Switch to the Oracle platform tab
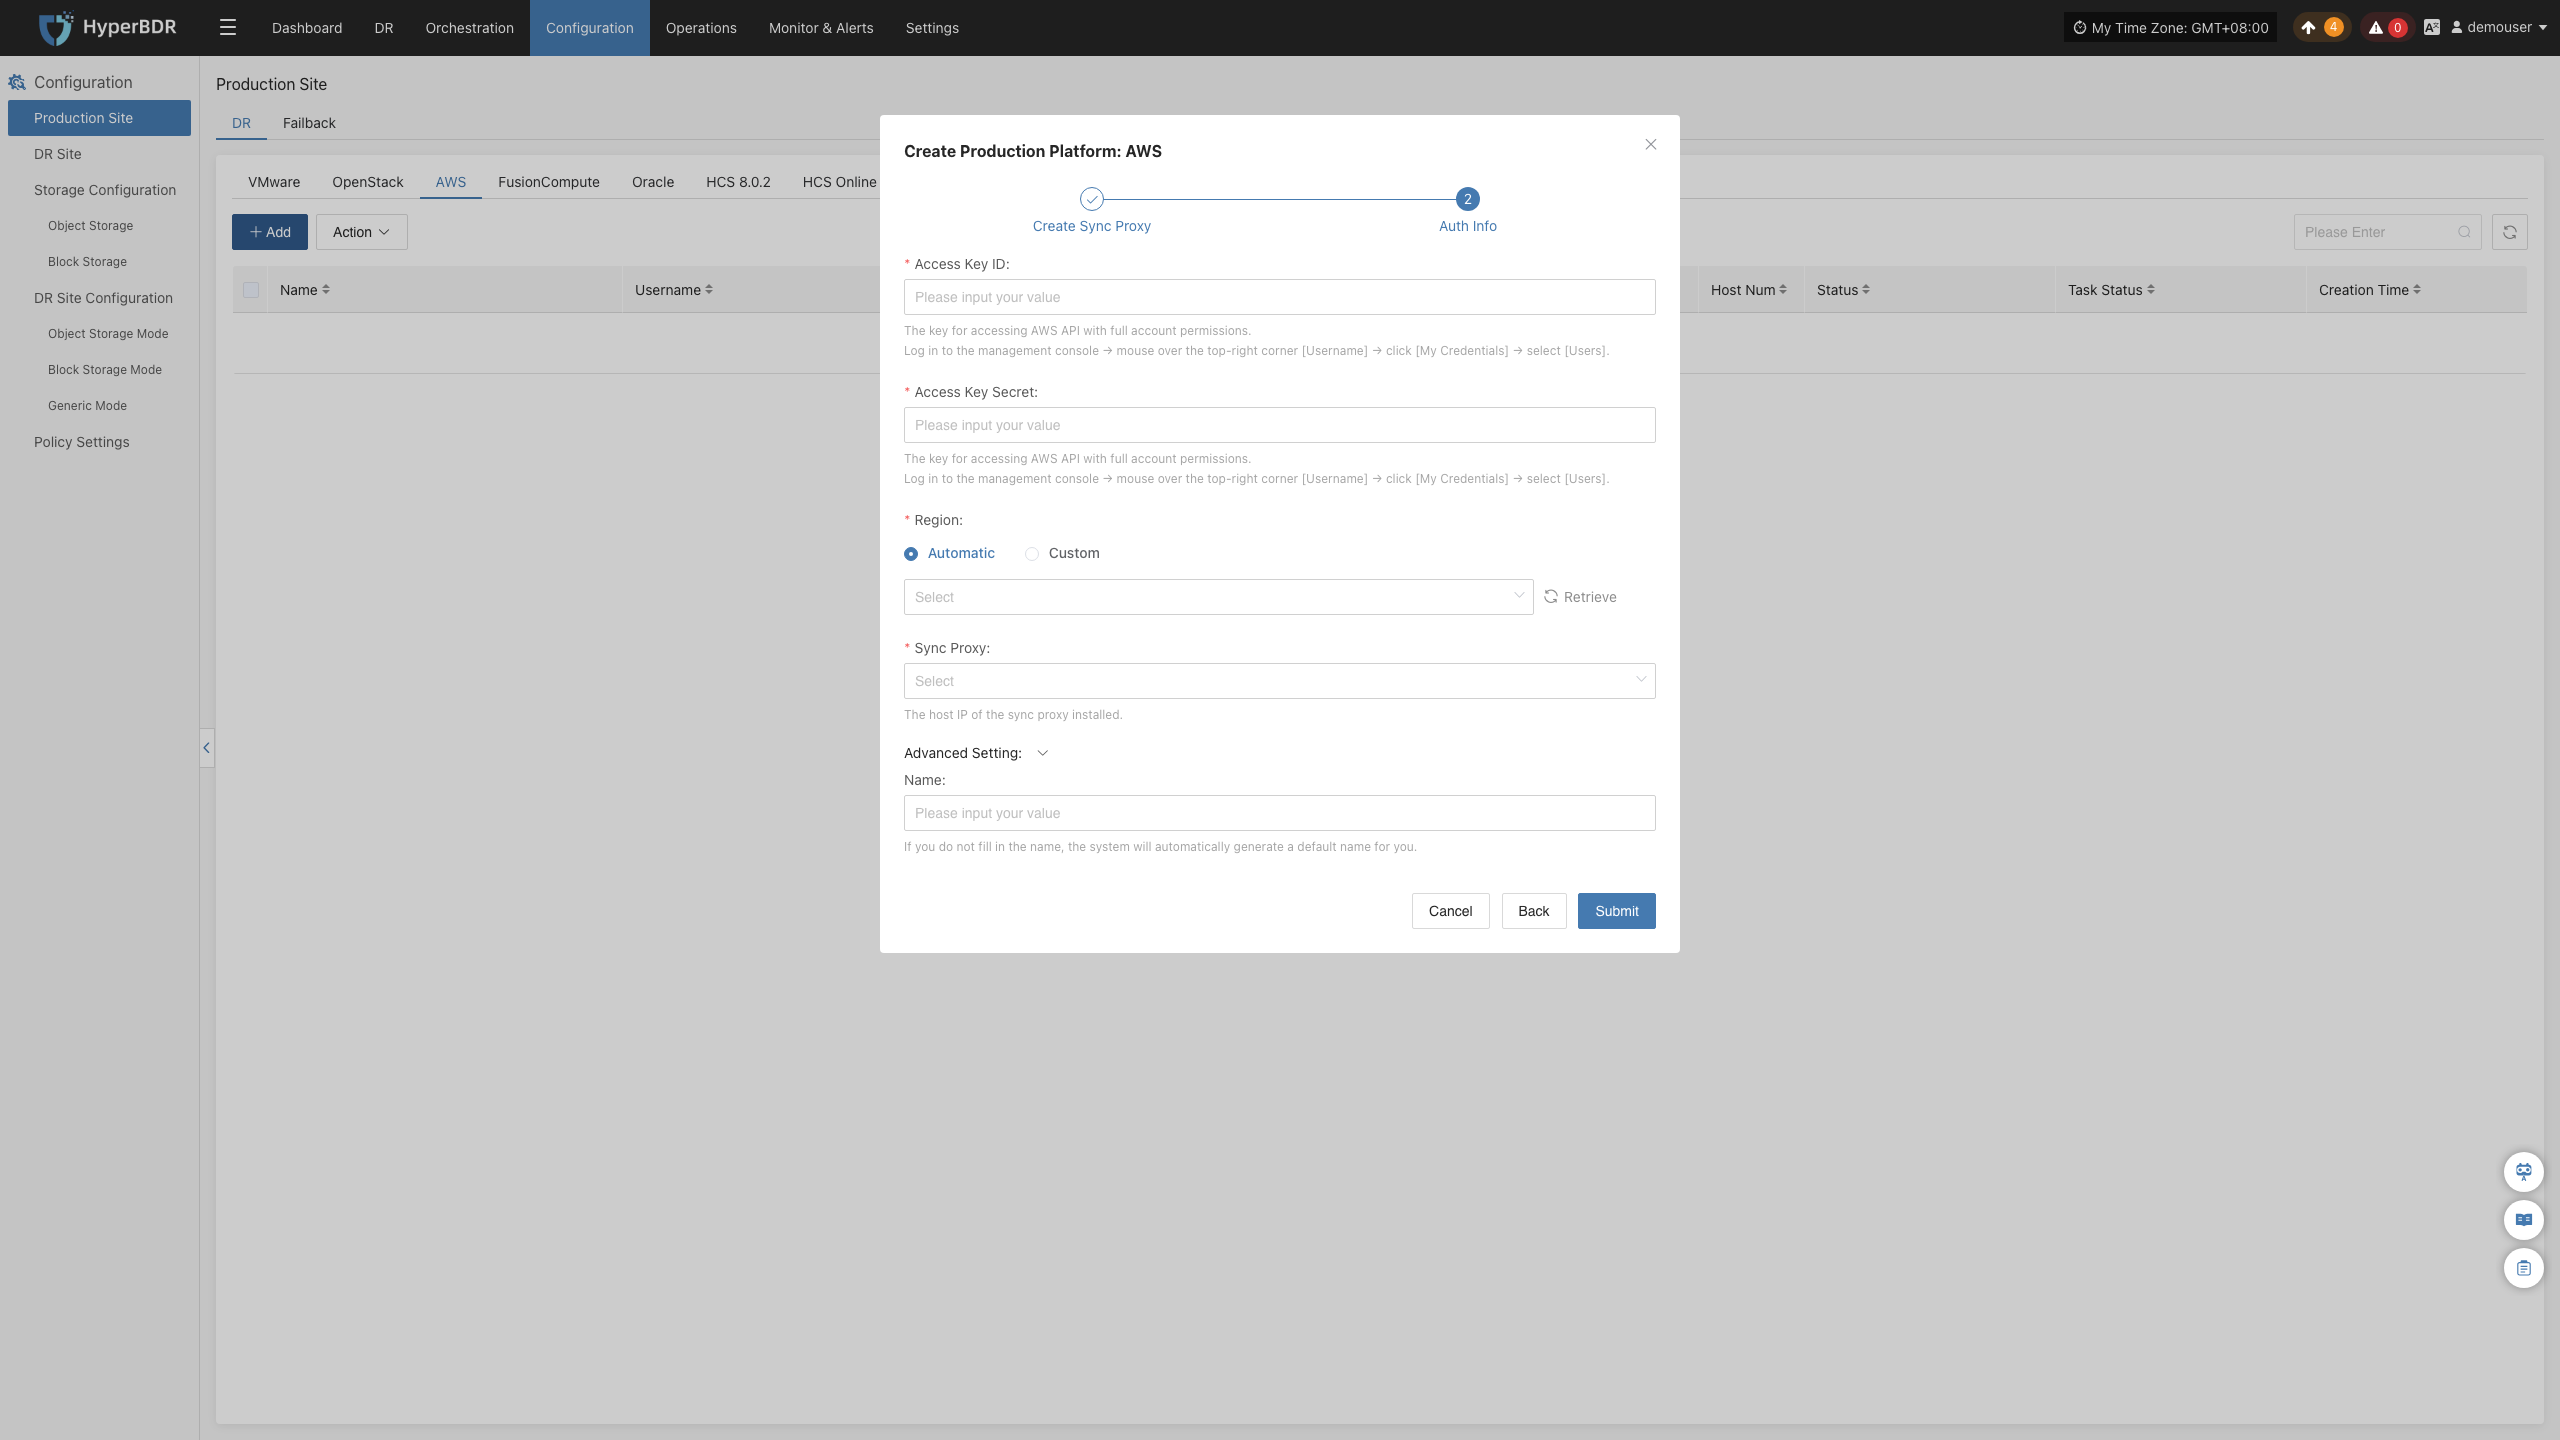 pyautogui.click(x=653, y=182)
